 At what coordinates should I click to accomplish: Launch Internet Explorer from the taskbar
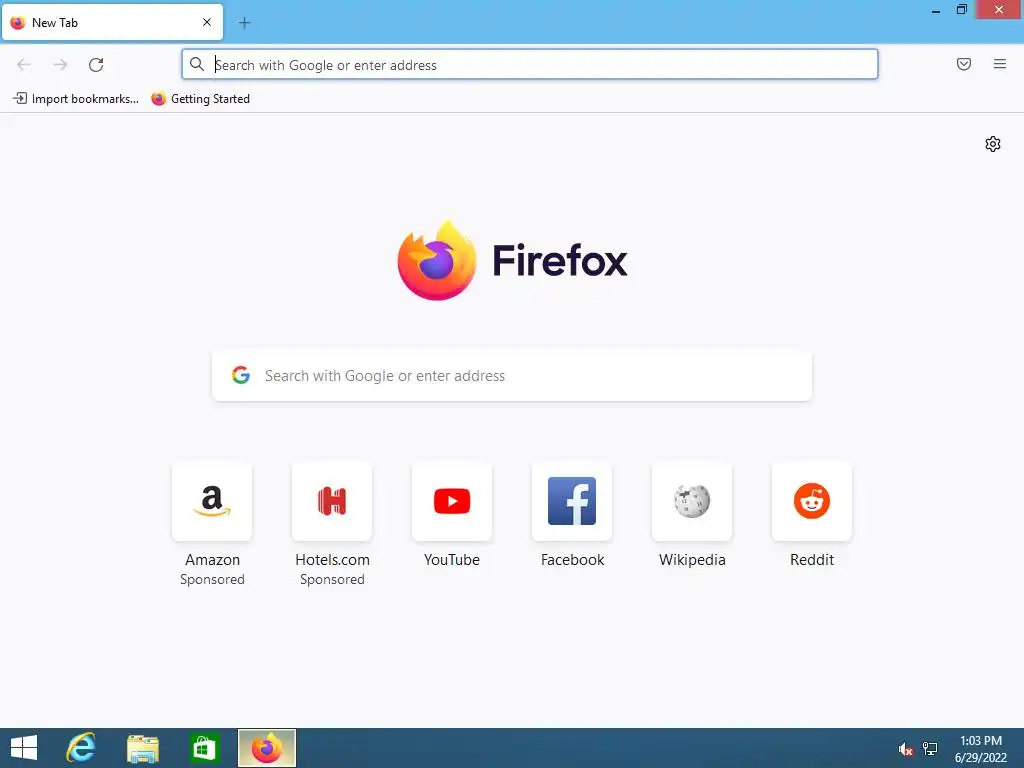coord(81,748)
